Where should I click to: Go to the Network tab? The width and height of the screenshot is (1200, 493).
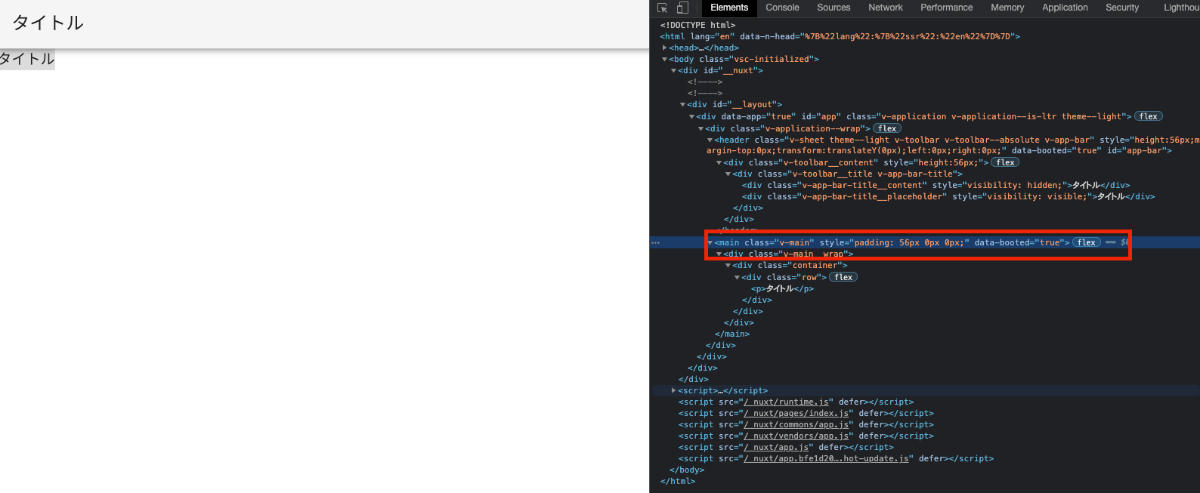point(885,8)
